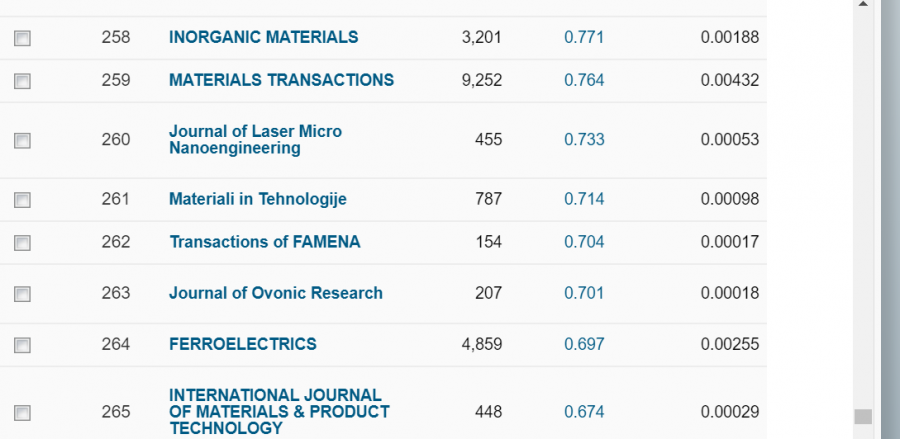The image size is (900, 439).
Task: Tick the Journal of Ovonic Research checkbox
Action: point(22,294)
